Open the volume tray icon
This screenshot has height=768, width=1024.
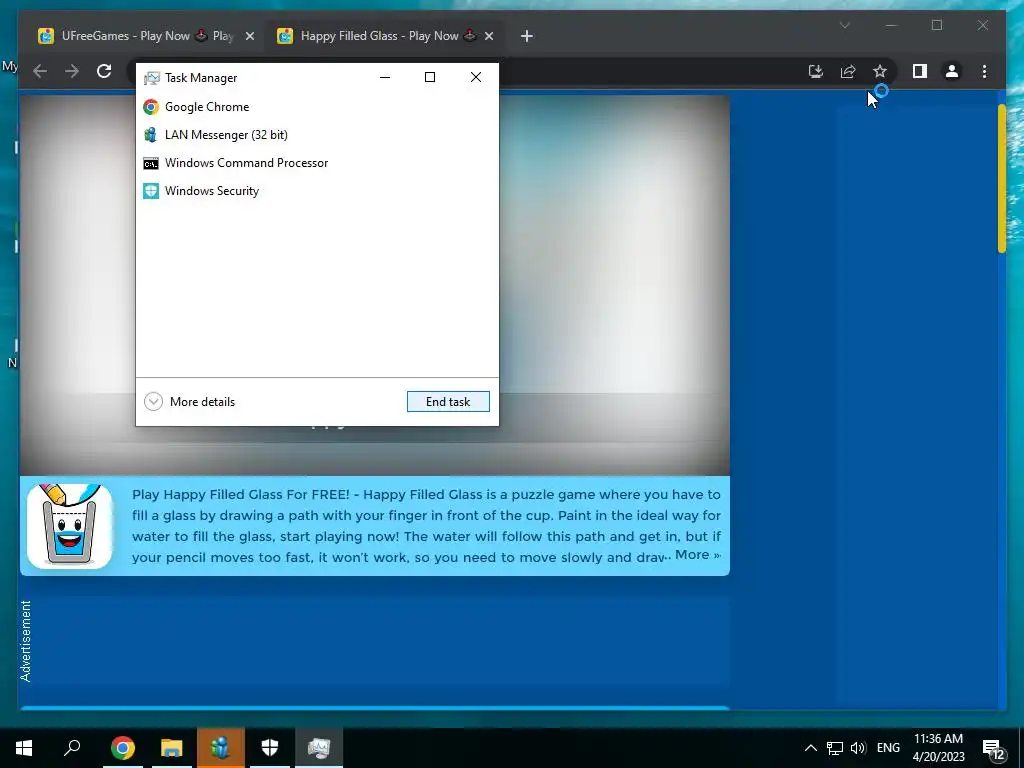[858, 748]
